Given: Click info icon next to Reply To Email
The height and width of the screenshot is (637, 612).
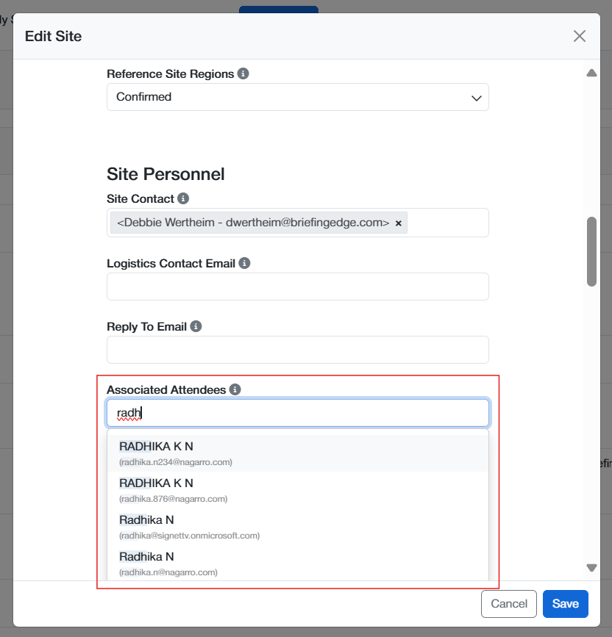Looking at the screenshot, I should pyautogui.click(x=196, y=326).
